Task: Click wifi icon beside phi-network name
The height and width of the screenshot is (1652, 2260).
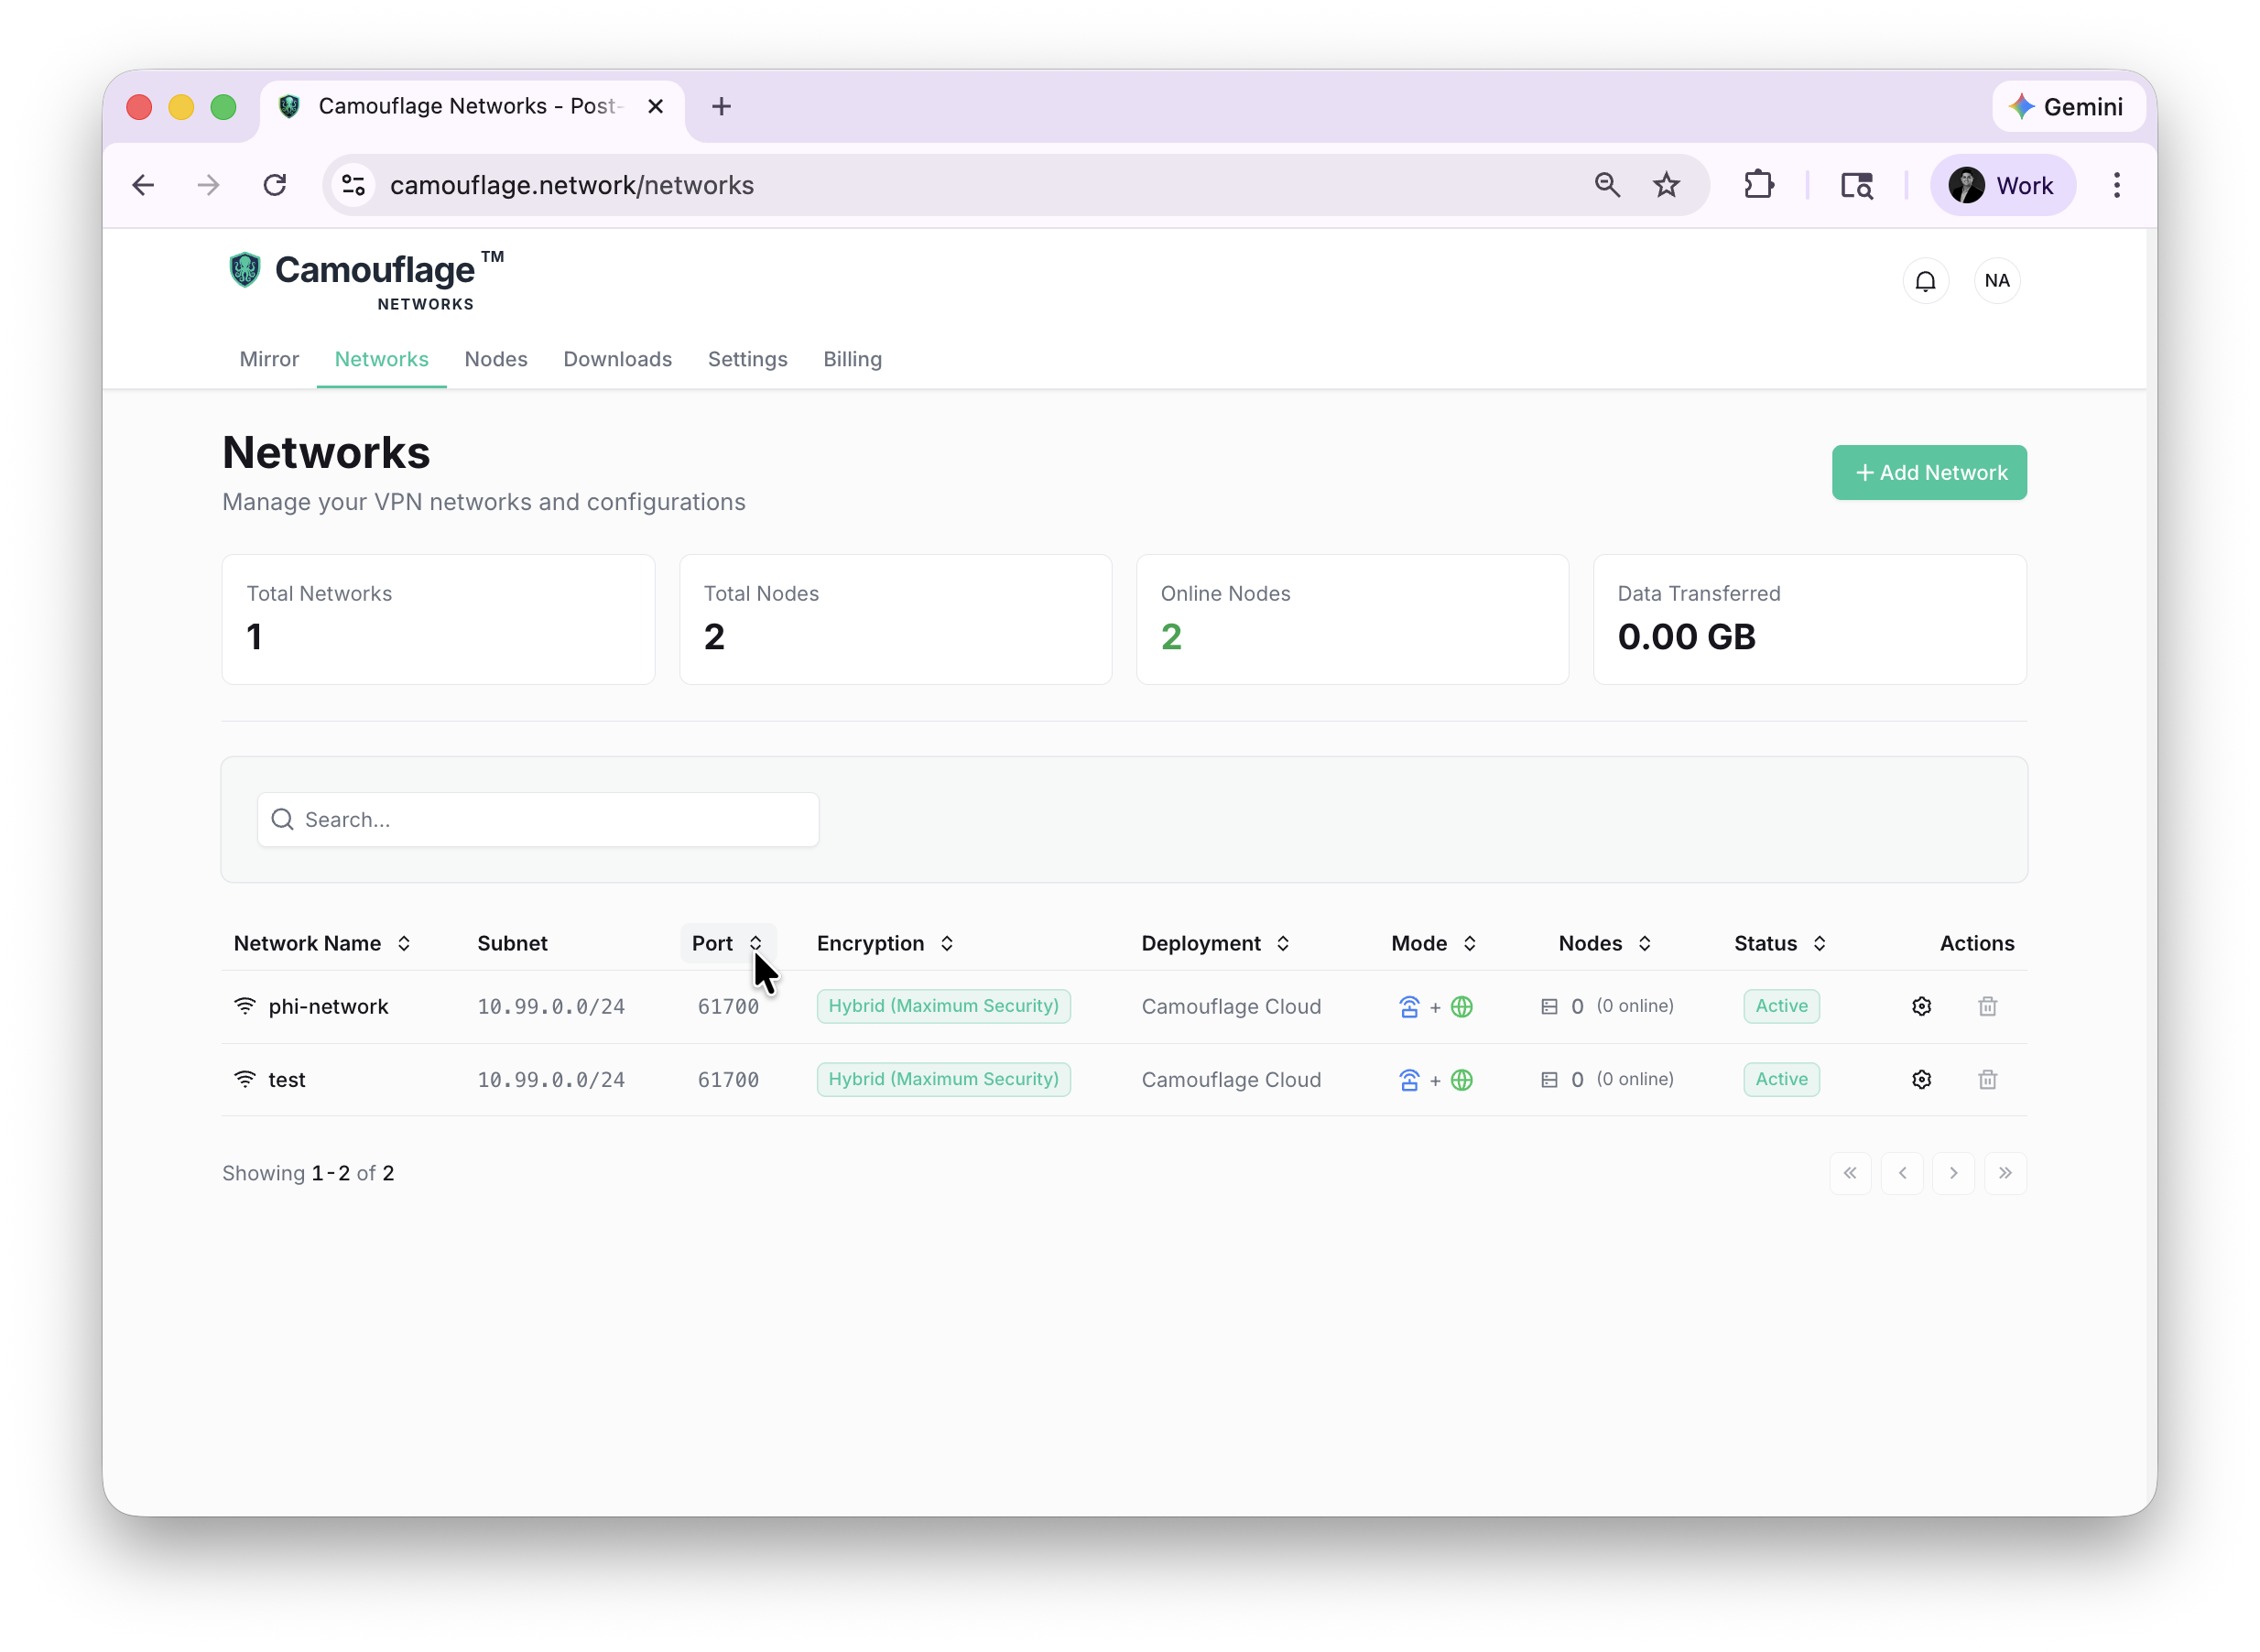Action: coord(245,1006)
